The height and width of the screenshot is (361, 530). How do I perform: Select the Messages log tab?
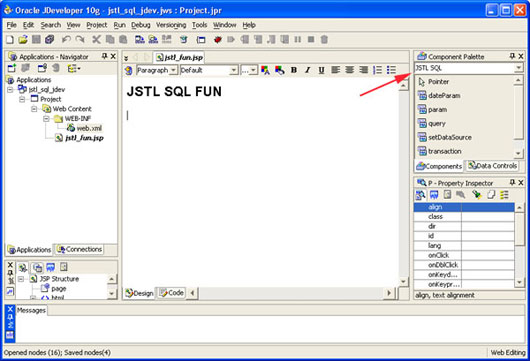pyautogui.click(x=31, y=310)
